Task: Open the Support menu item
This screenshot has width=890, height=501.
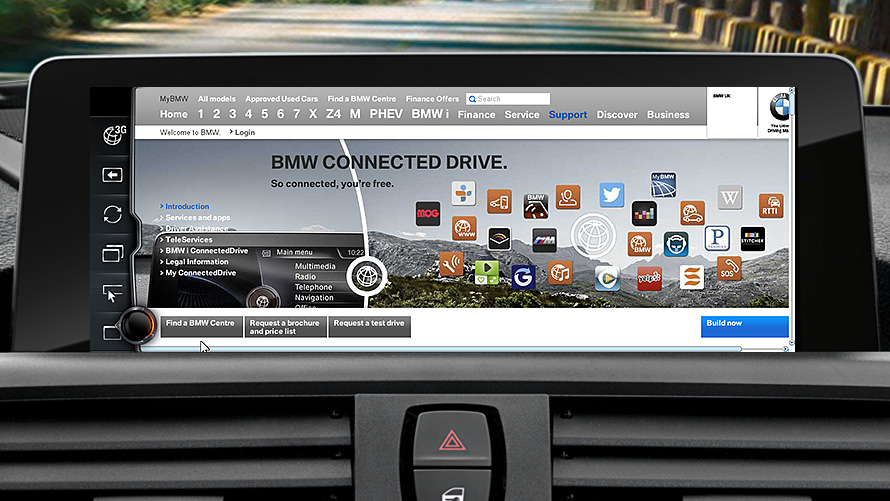Action: (568, 115)
